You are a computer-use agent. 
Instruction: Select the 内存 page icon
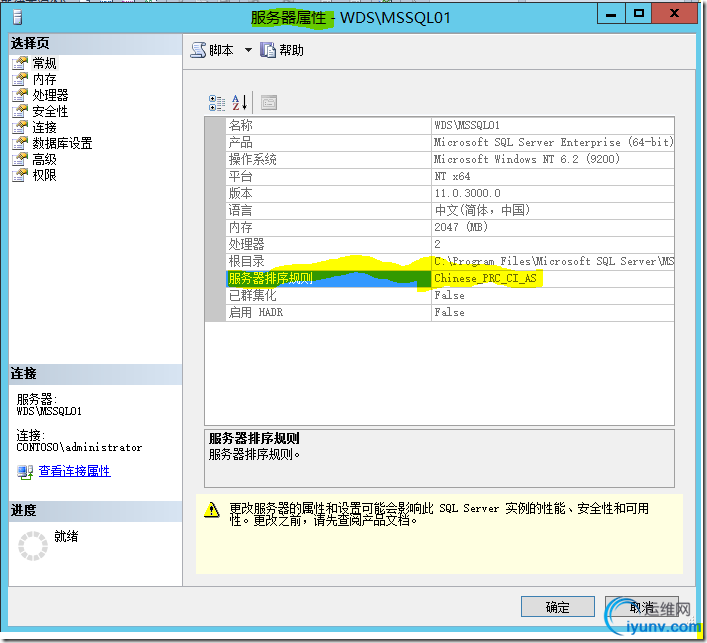(x=20, y=79)
